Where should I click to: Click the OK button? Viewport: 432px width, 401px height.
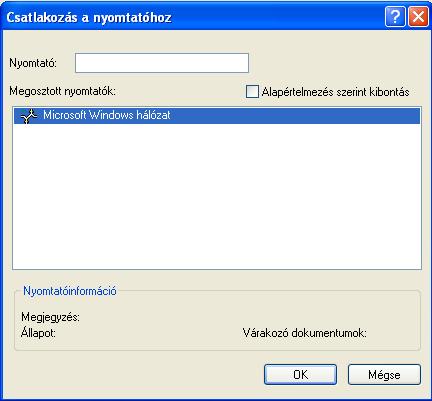point(300,374)
